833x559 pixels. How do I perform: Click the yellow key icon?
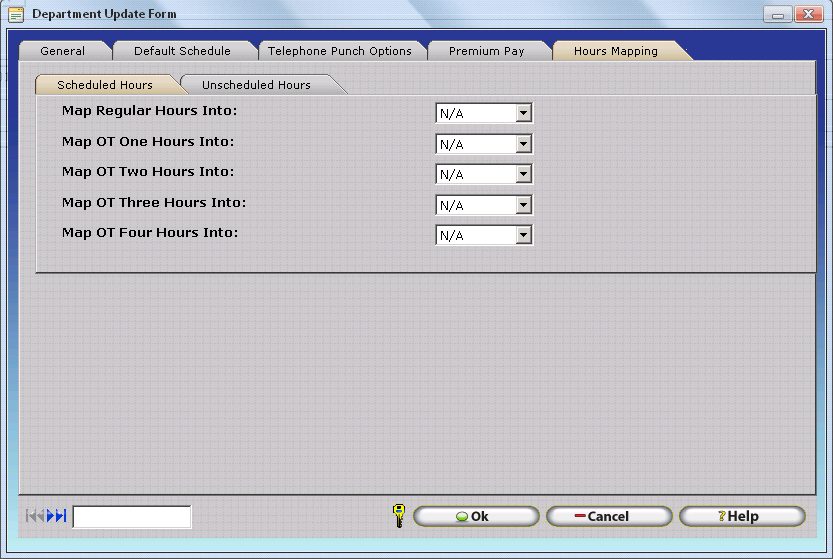click(x=398, y=516)
